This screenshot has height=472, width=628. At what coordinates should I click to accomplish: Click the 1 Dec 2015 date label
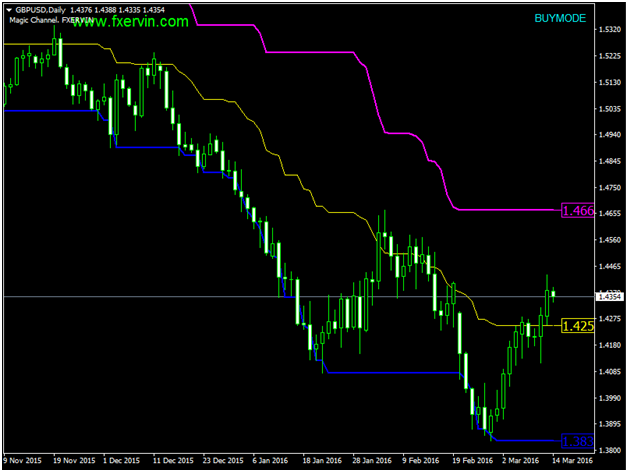click(121, 460)
